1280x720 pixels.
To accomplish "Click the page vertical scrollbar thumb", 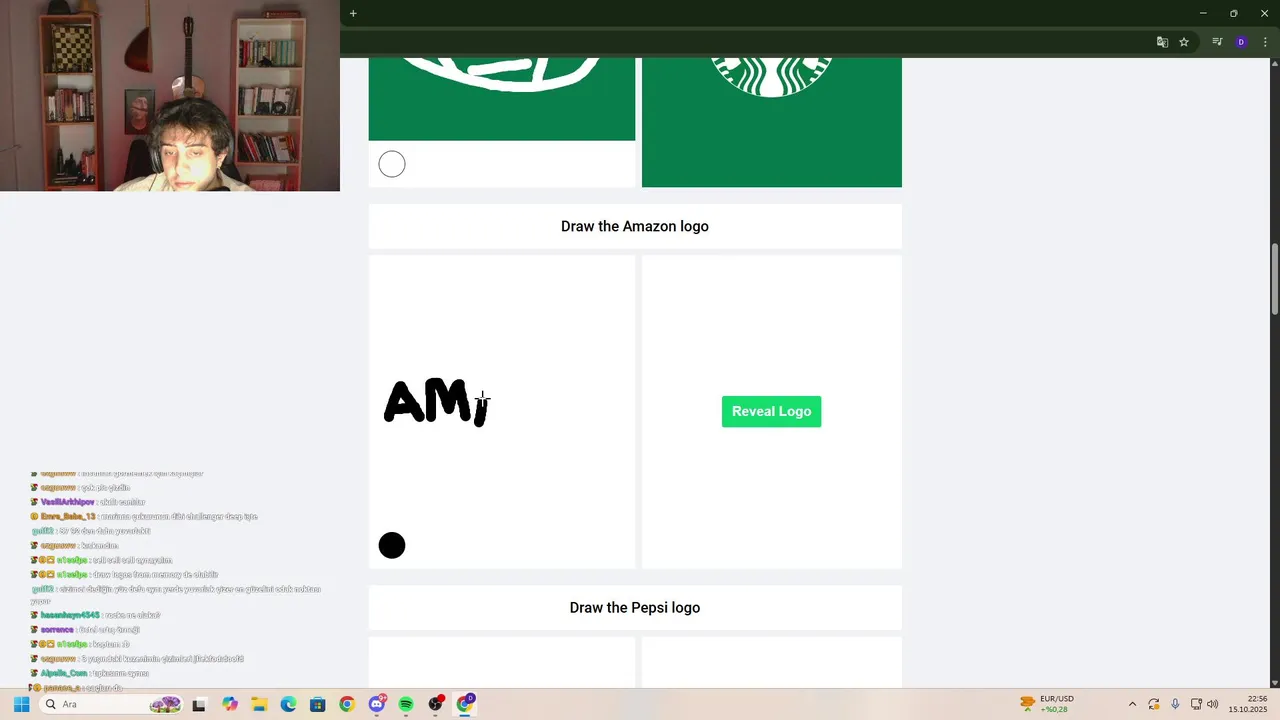I will coord(1274,280).
